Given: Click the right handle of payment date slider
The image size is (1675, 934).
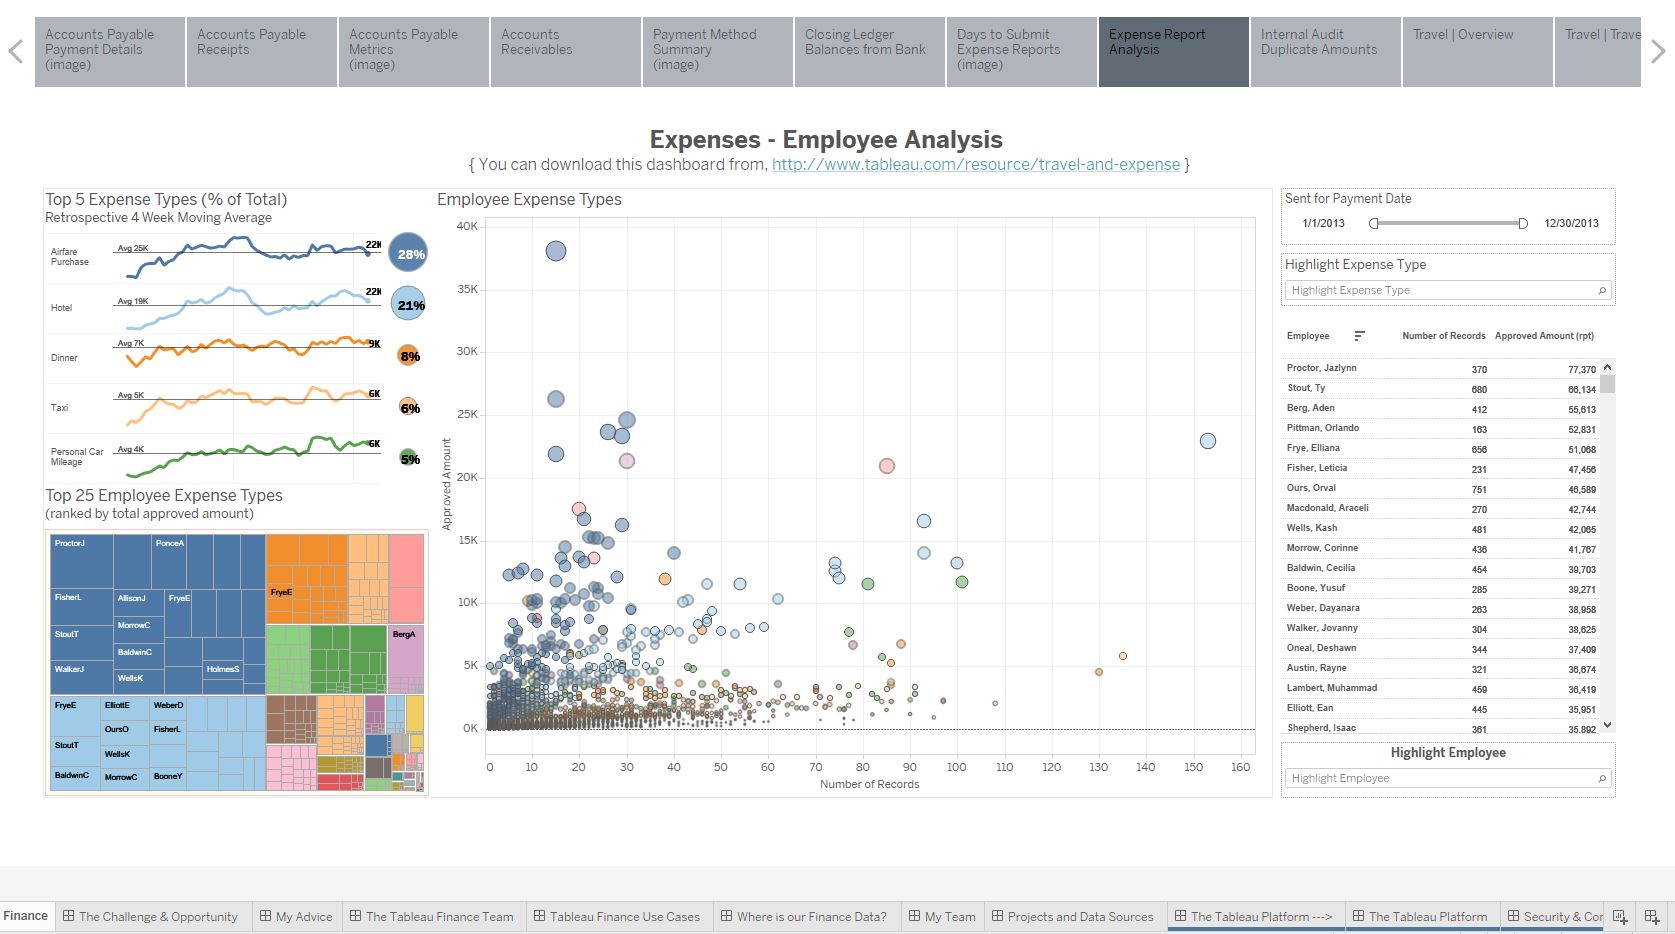Looking at the screenshot, I should 1523,223.
